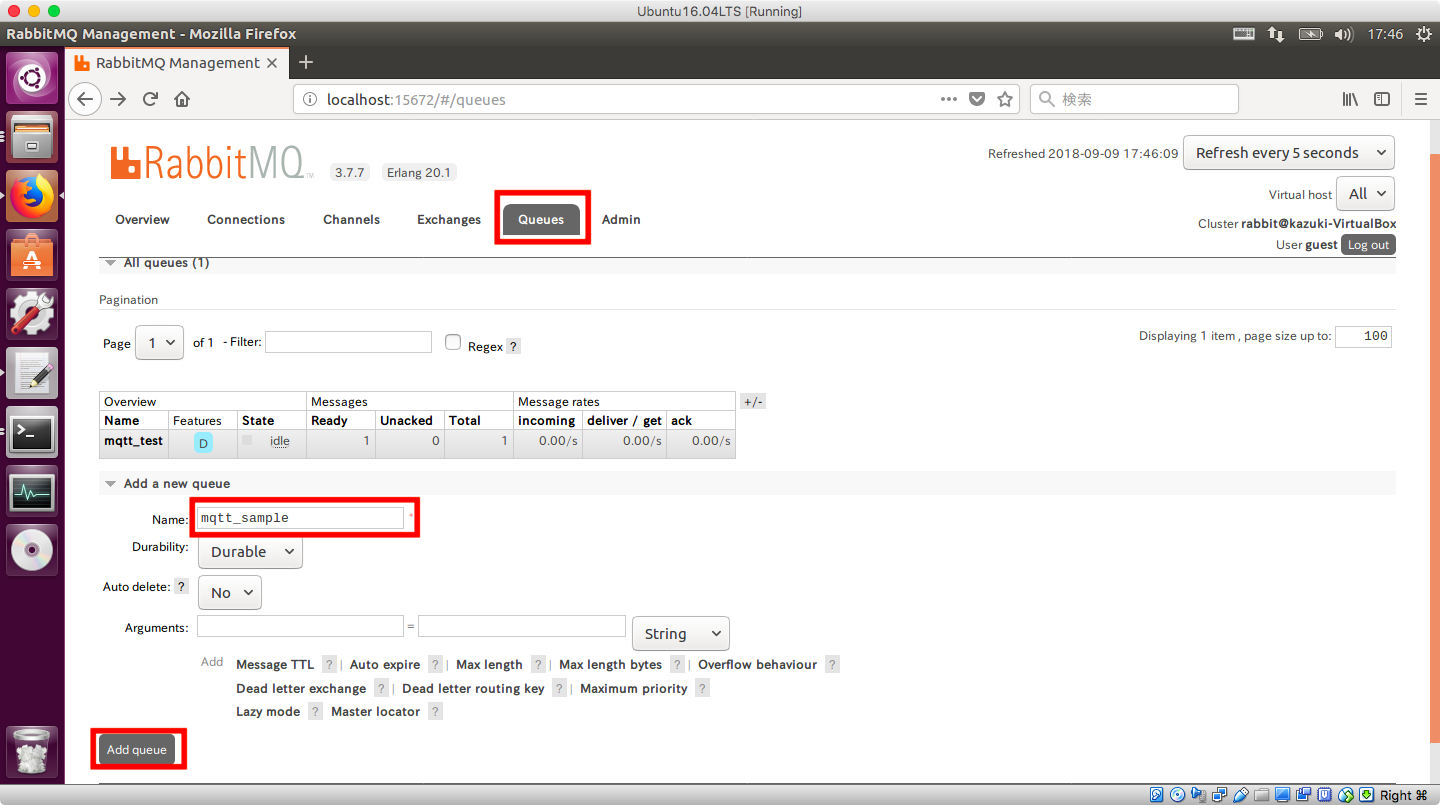Open Firefox library icon
This screenshot has height=805, width=1440.
(1350, 99)
